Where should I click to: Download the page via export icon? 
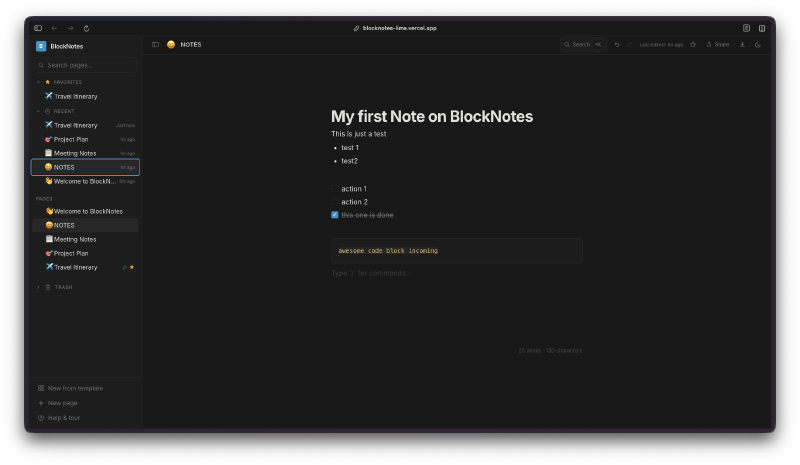point(742,44)
